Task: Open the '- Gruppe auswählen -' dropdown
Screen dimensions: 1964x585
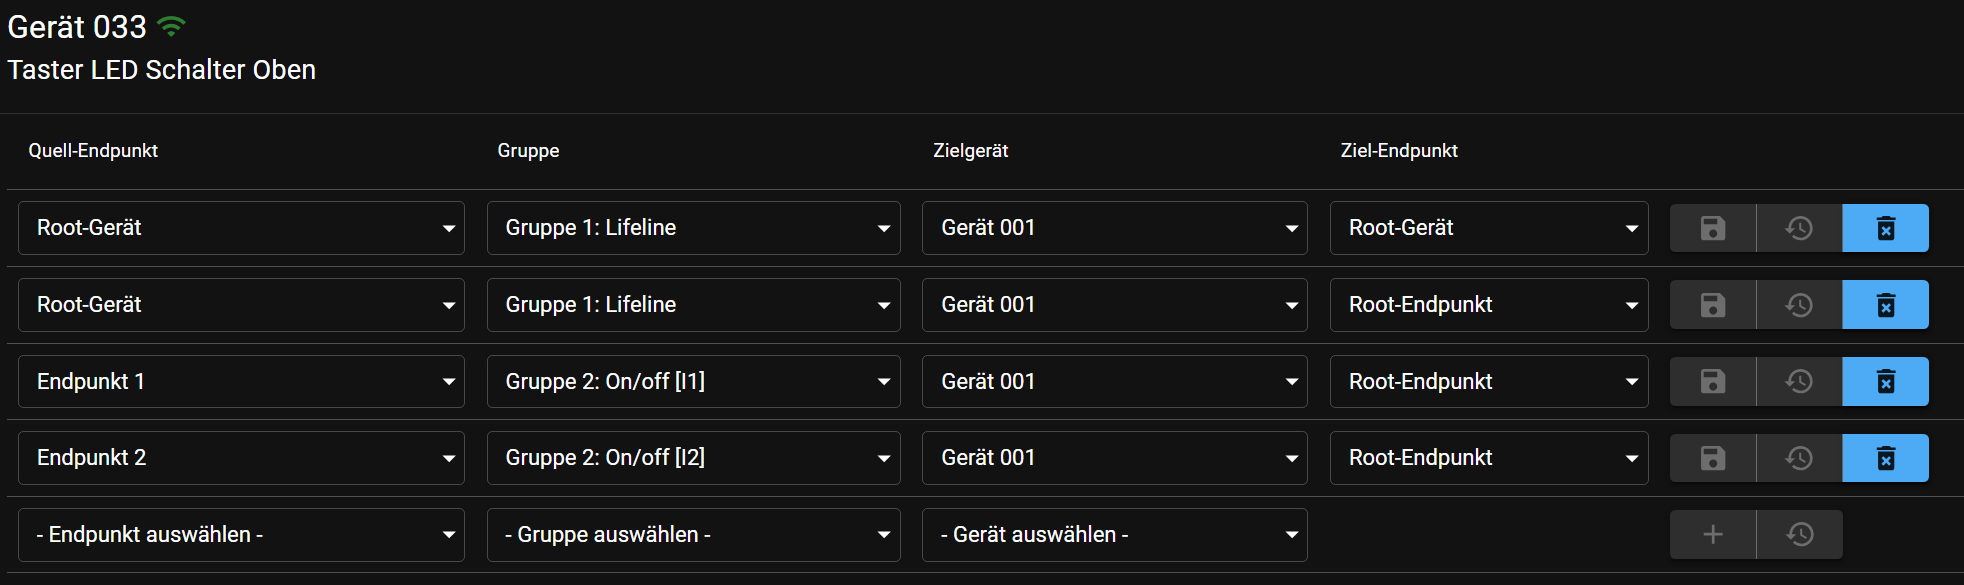Action: pyautogui.click(x=693, y=535)
